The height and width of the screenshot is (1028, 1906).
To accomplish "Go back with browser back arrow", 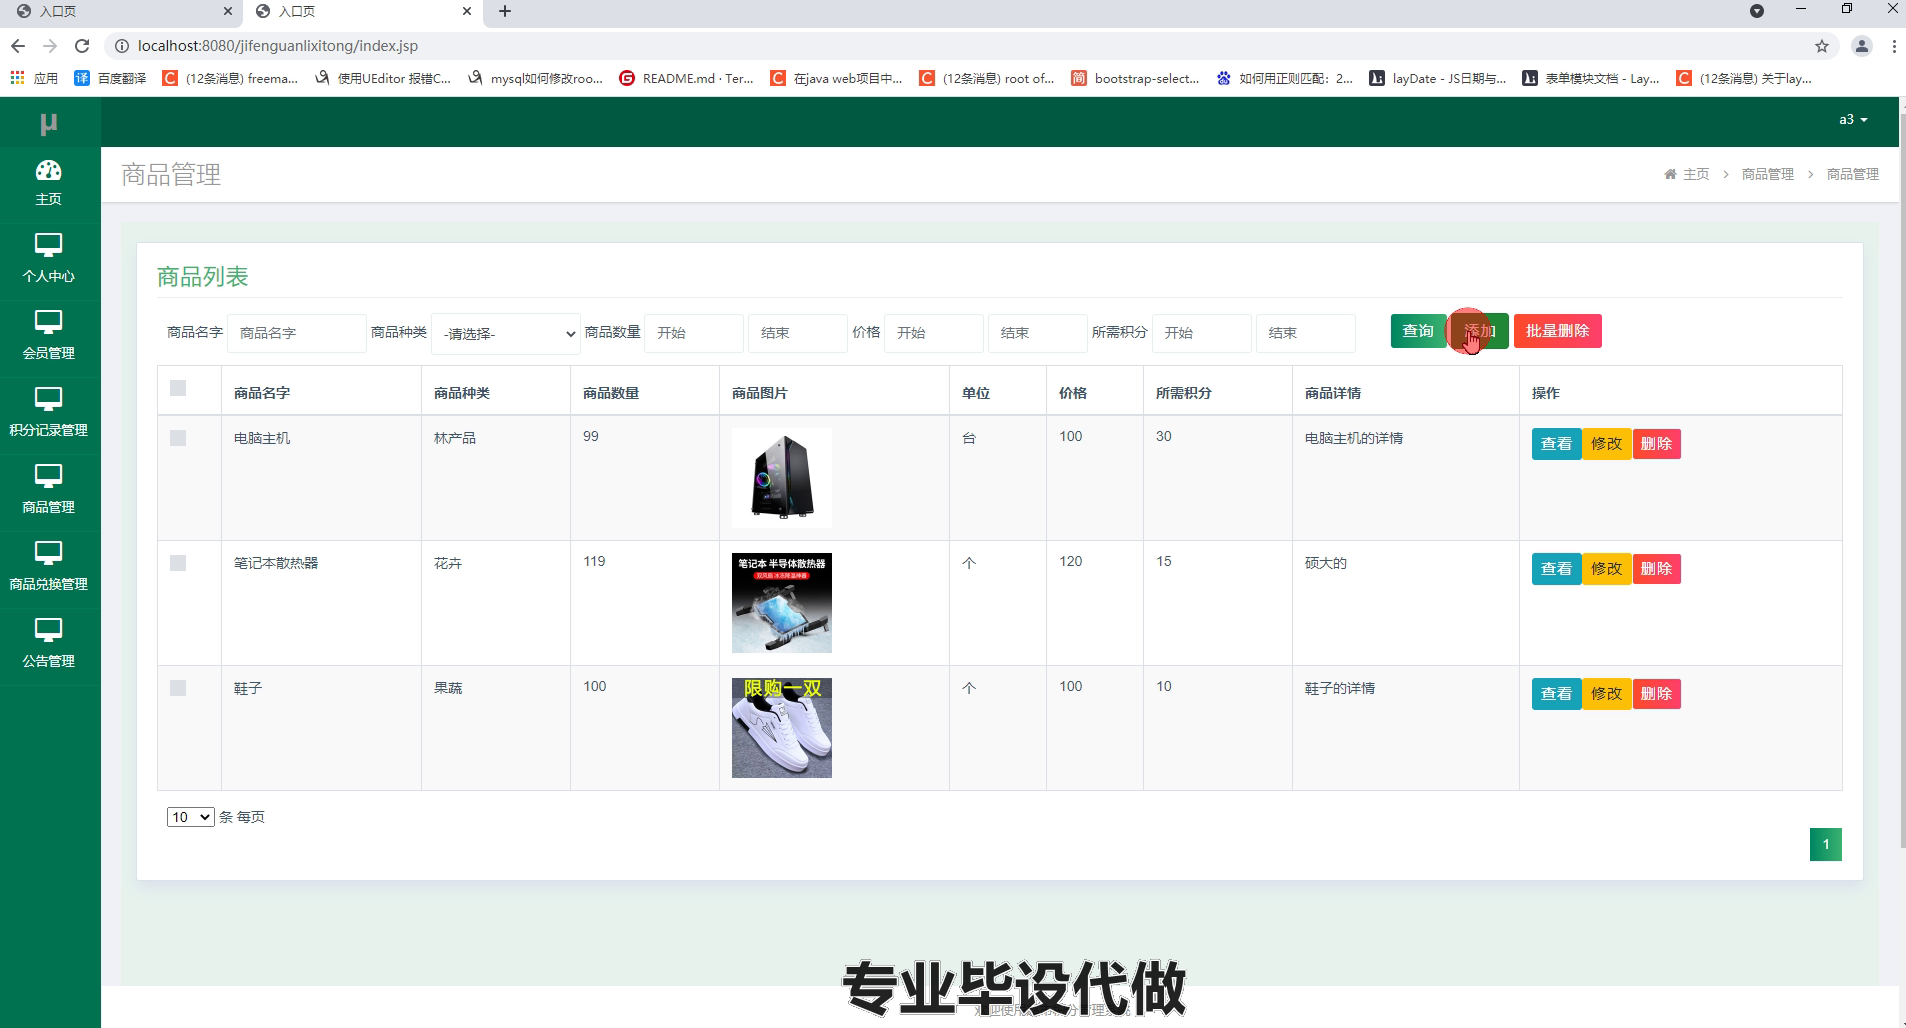I will click(x=17, y=46).
